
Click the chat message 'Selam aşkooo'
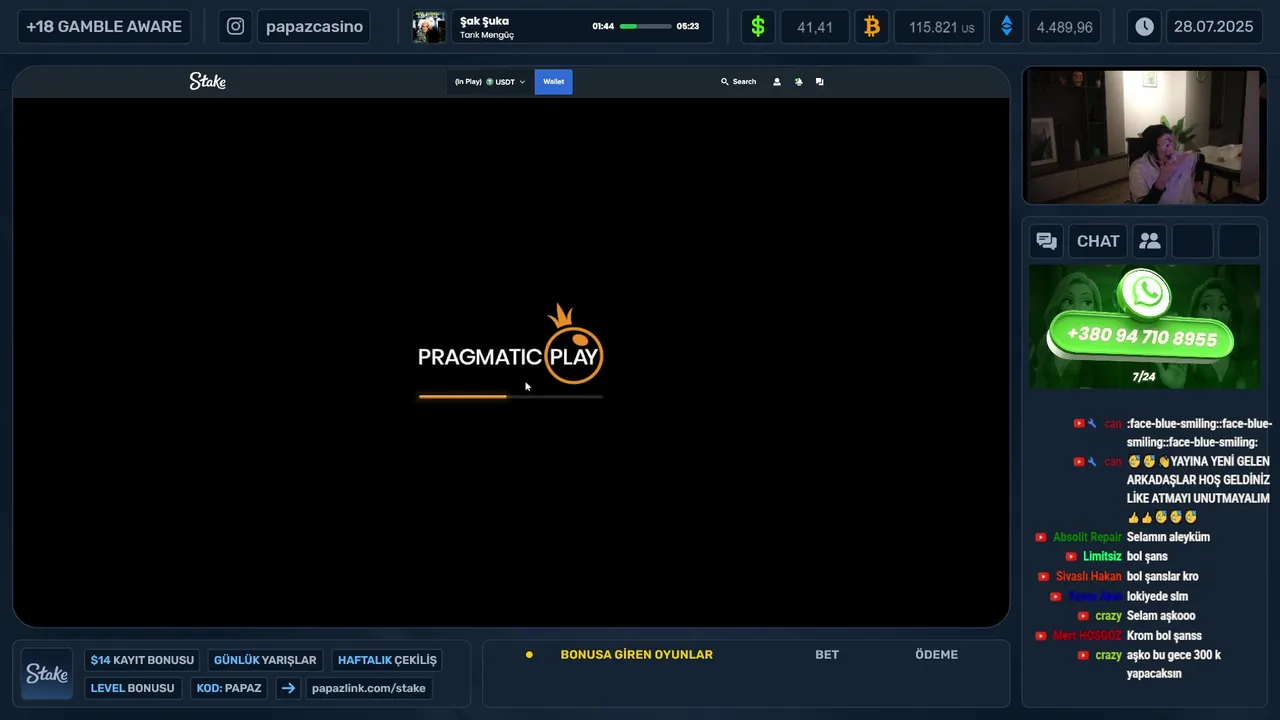pyautogui.click(x=1161, y=616)
